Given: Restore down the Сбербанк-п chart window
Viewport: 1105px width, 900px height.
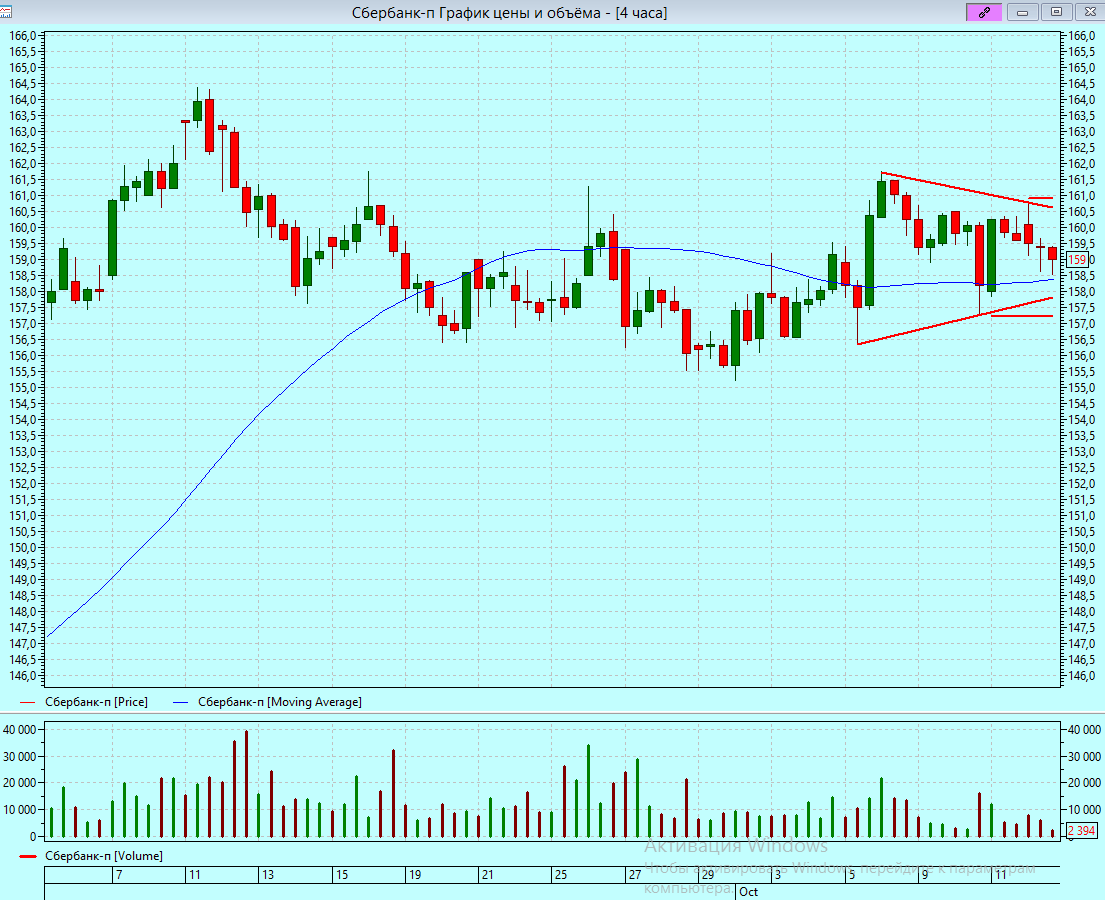Looking at the screenshot, I should (x=1056, y=12).
